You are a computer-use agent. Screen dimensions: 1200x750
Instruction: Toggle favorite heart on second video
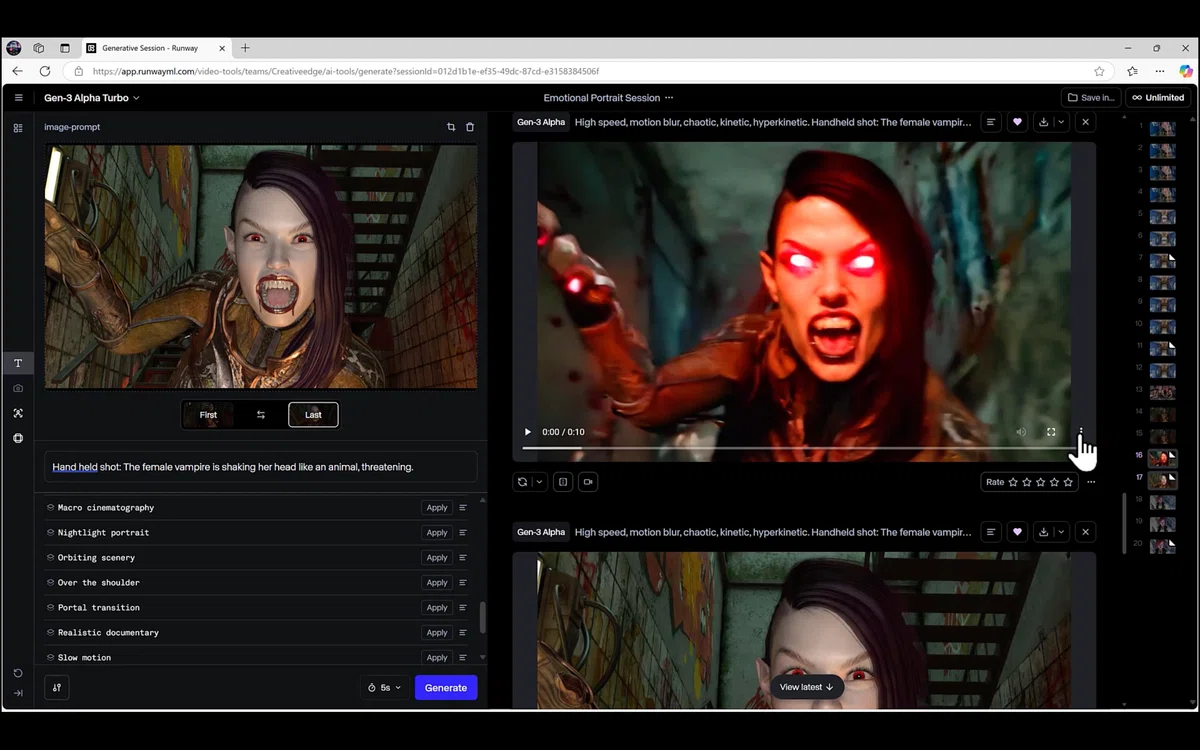point(1018,532)
